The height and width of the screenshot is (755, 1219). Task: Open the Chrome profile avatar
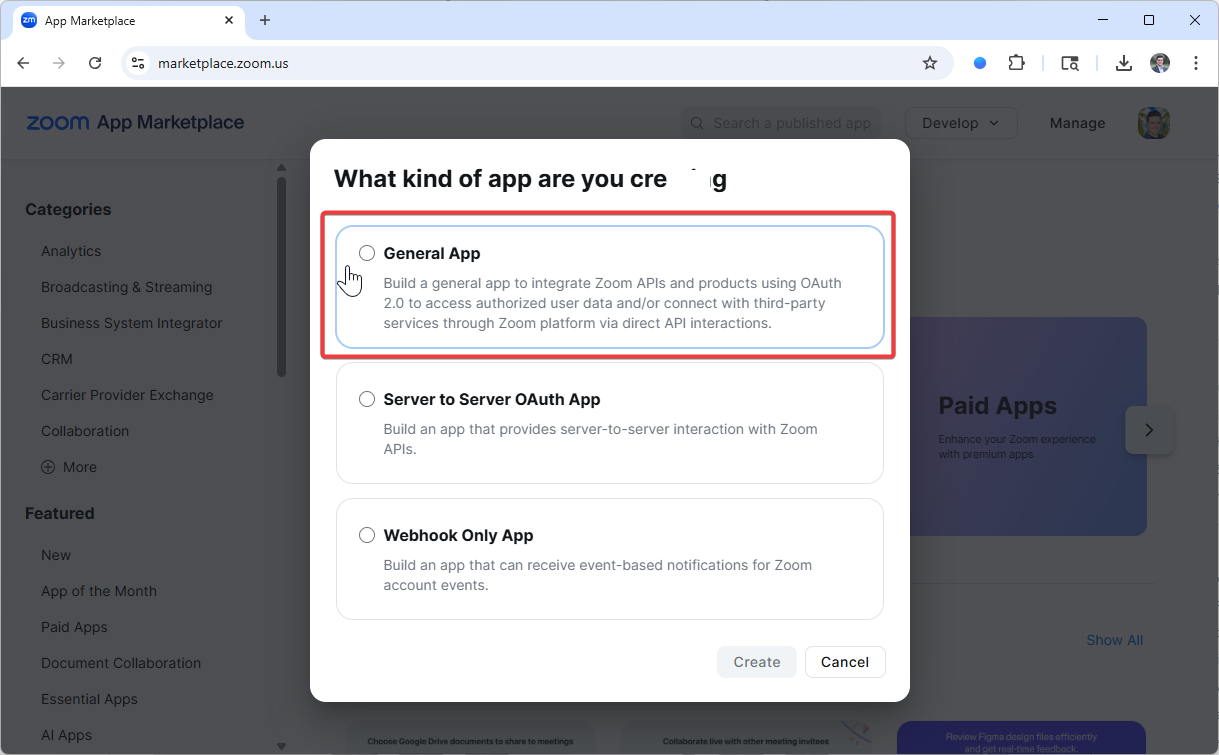coord(1160,63)
